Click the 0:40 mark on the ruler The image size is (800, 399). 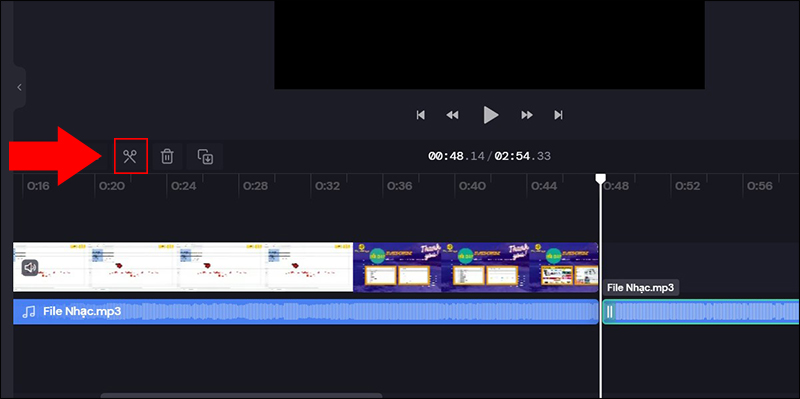472,186
